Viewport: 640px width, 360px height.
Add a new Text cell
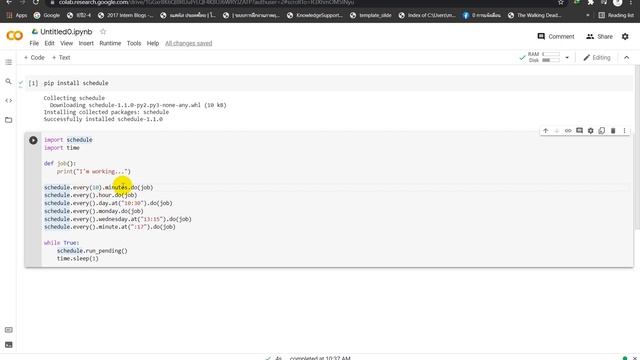61,58
